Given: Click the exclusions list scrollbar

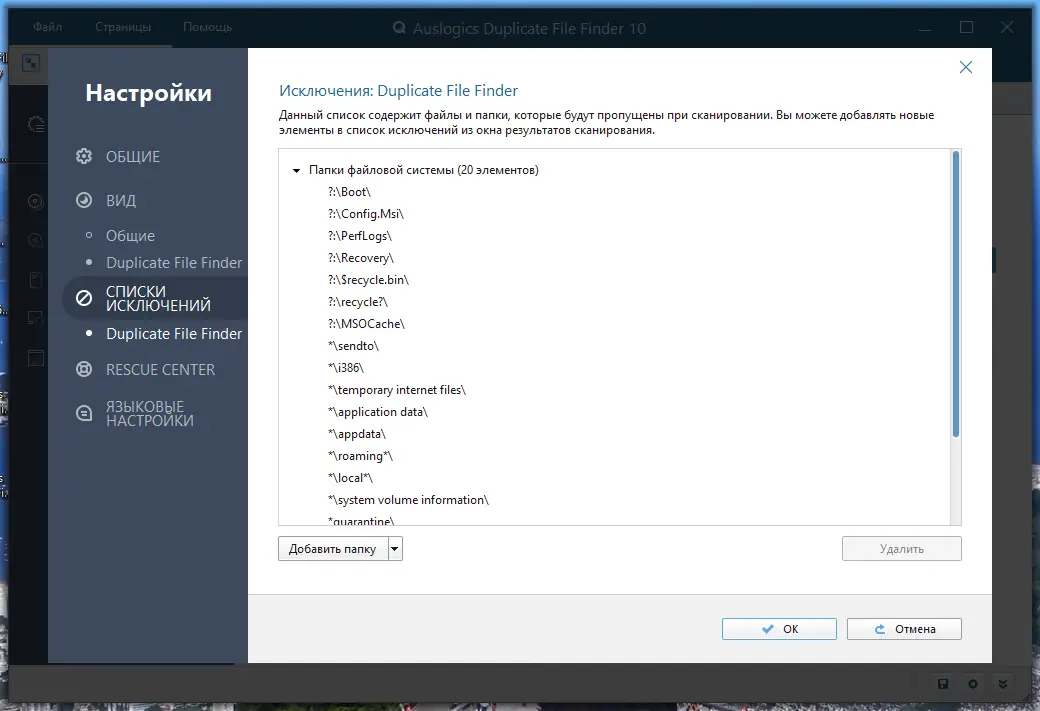Looking at the screenshot, I should [x=956, y=294].
